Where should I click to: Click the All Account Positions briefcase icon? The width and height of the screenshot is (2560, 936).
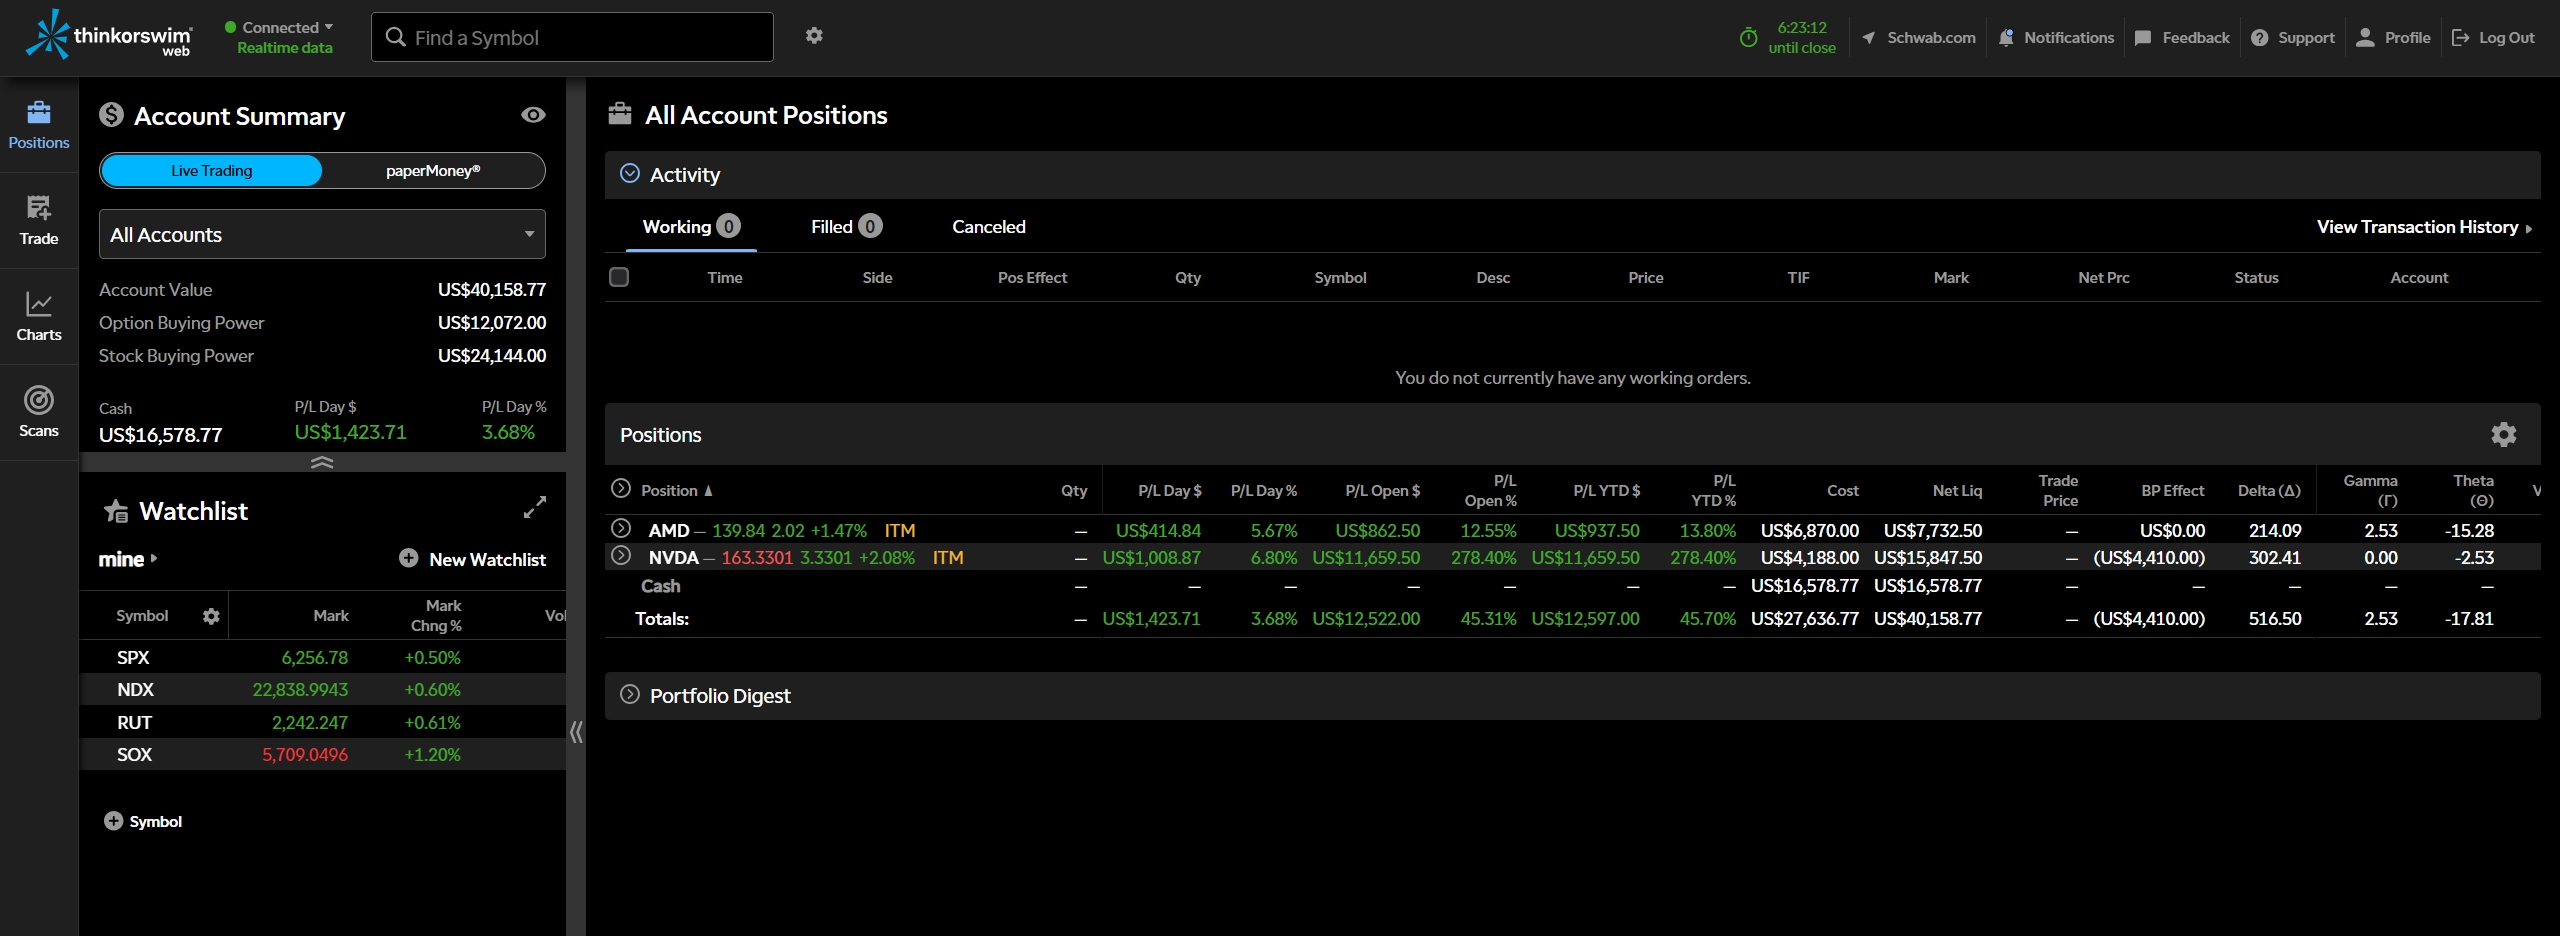pyautogui.click(x=620, y=113)
